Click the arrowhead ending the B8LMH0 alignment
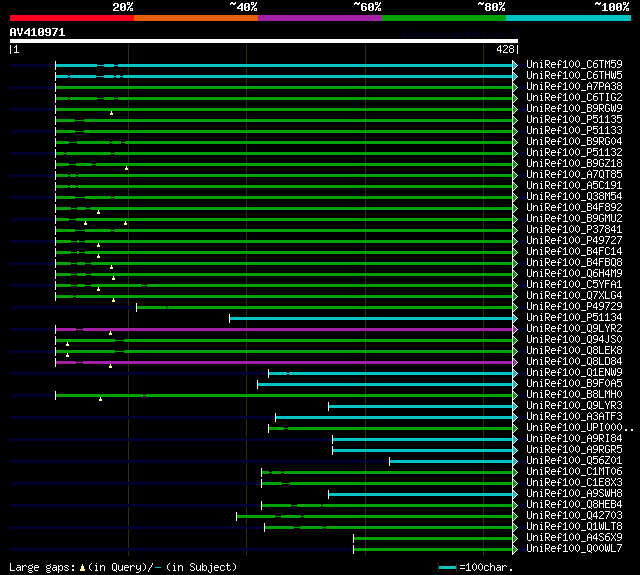Viewport: 640px width, 575px height. tap(515, 395)
